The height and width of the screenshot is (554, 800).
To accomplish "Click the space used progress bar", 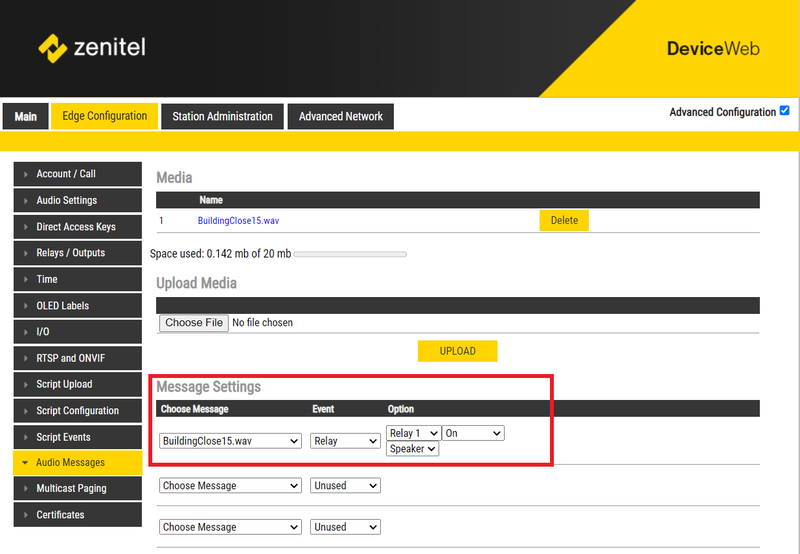I will [351, 254].
